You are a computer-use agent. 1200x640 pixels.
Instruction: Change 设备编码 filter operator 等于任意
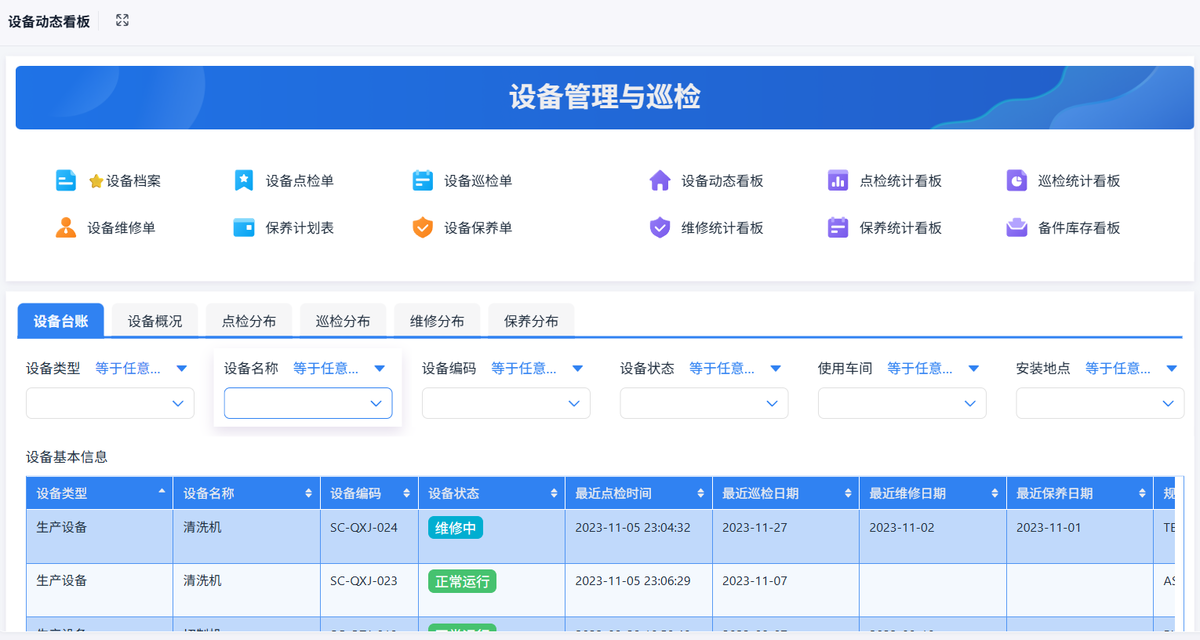(535, 369)
